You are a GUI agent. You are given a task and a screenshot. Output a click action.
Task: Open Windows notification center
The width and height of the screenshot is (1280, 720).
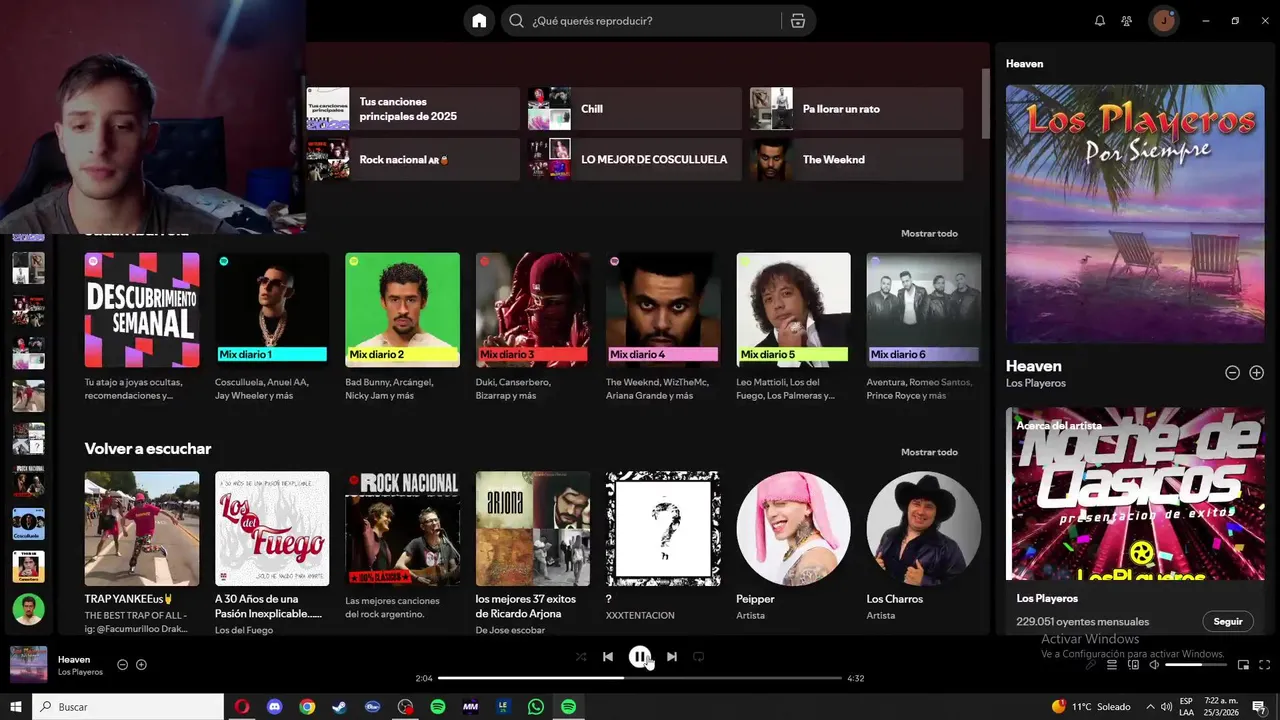(1258, 707)
